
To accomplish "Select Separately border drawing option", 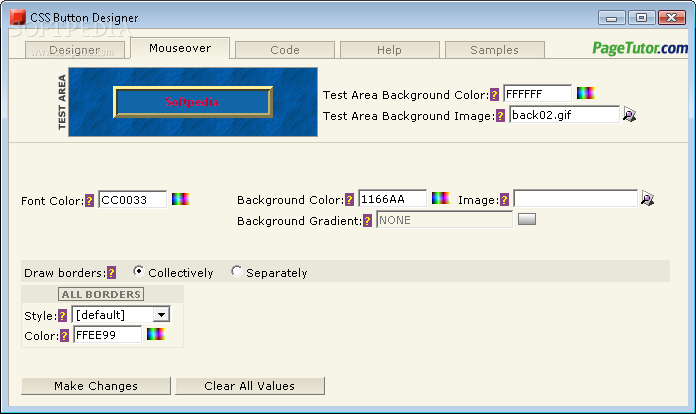I will point(237,271).
